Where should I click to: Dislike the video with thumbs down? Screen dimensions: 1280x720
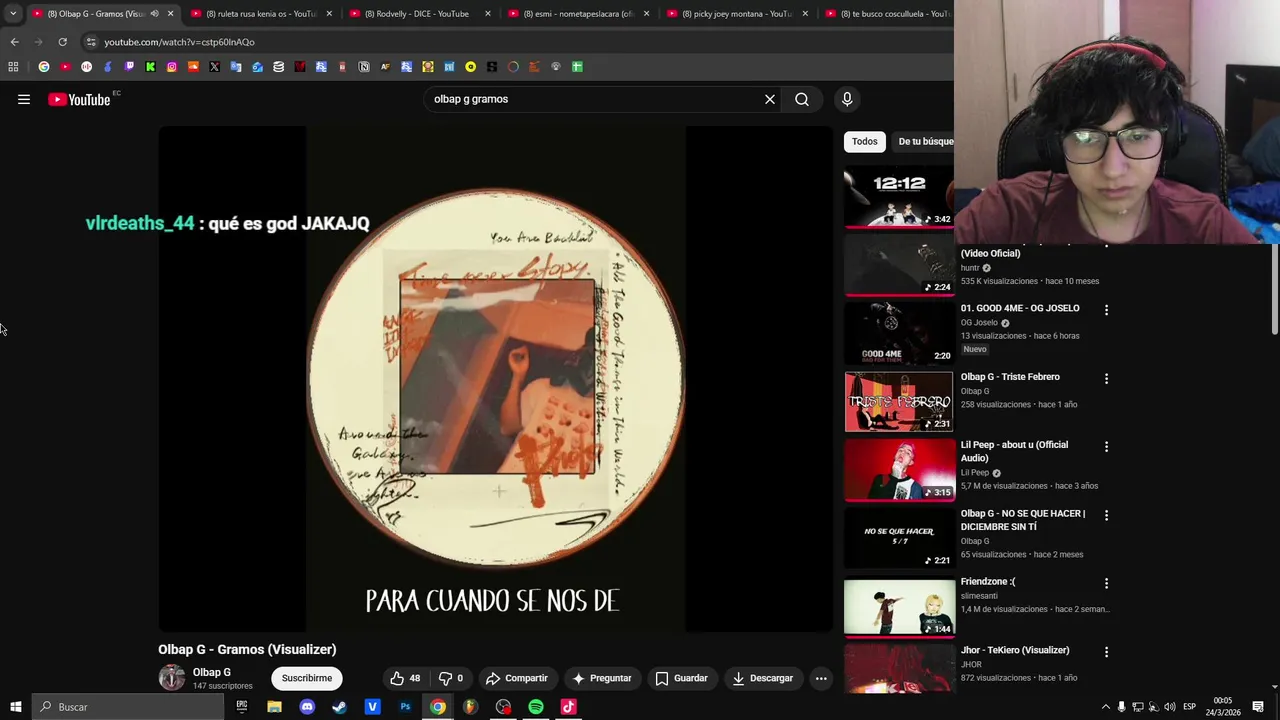tap(451, 678)
